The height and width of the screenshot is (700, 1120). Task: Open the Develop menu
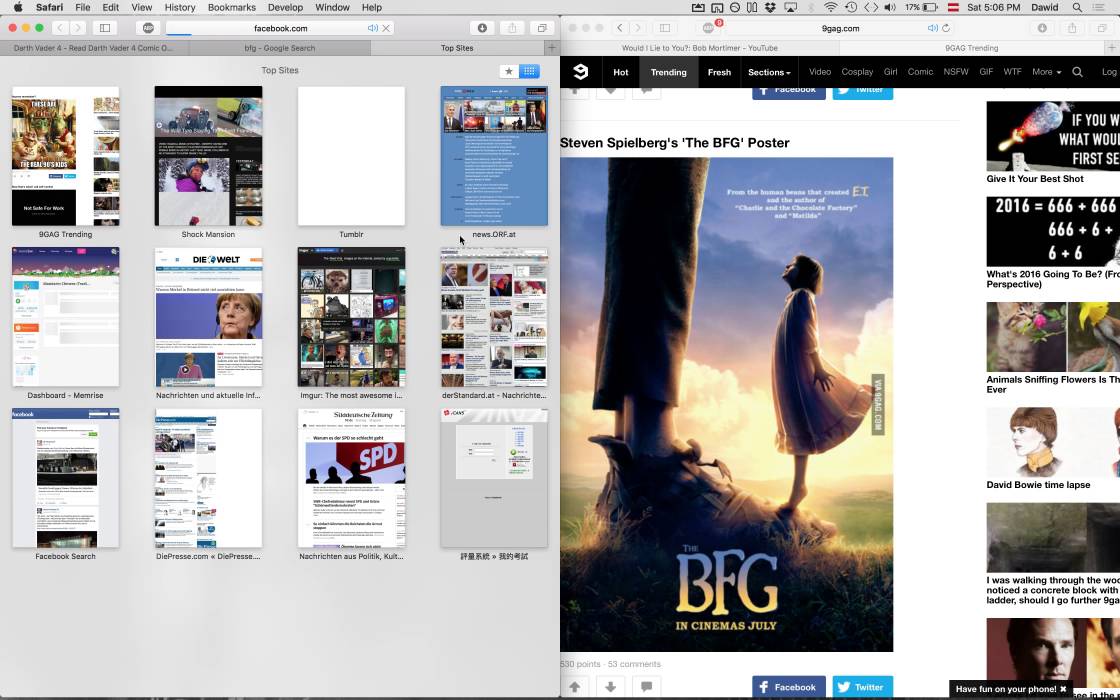tap(285, 7)
